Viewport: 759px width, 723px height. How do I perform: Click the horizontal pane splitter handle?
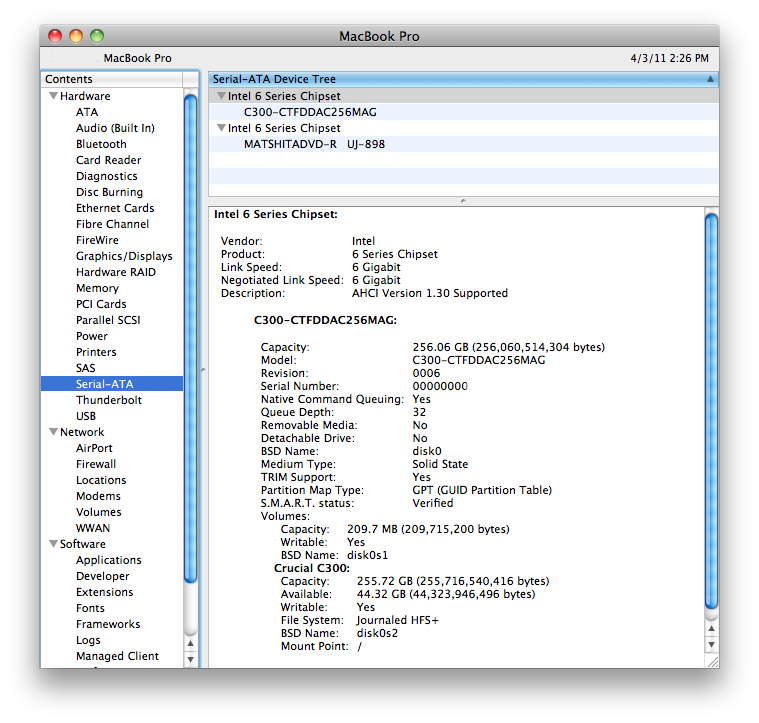463,200
